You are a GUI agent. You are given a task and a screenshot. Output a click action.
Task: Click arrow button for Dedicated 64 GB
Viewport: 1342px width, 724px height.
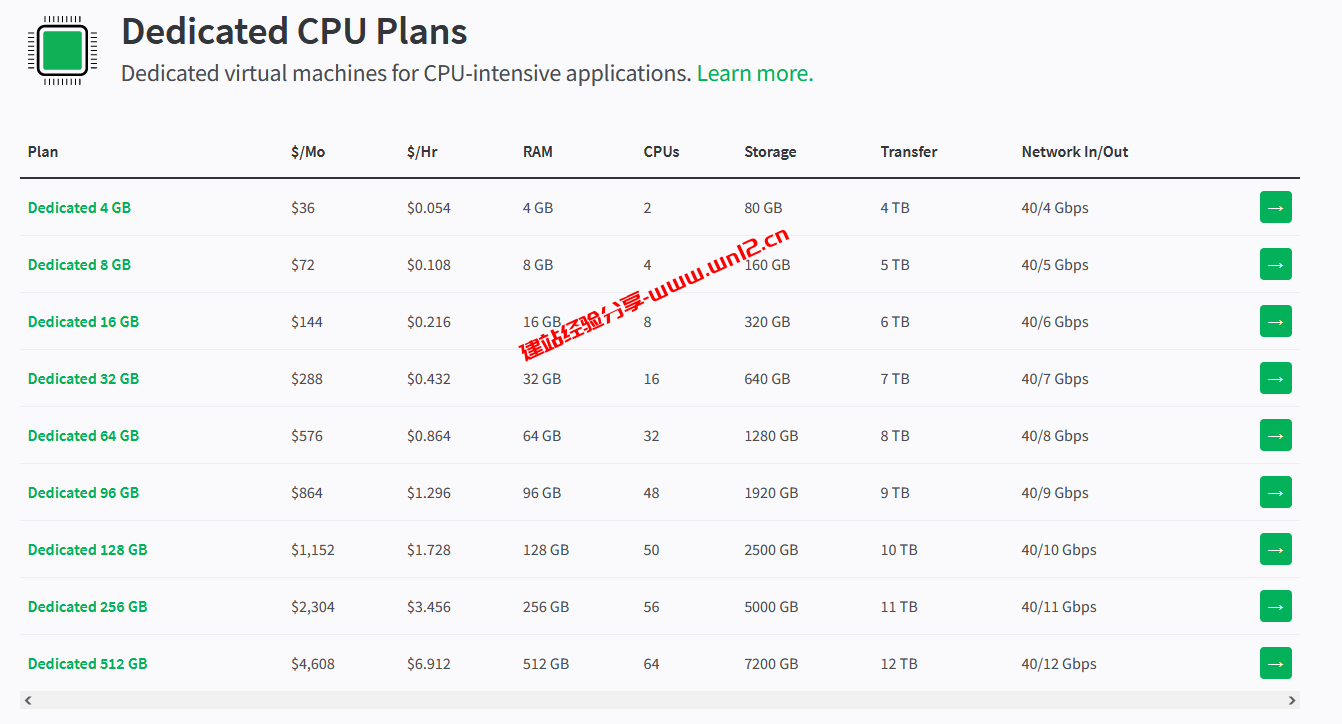pyautogui.click(x=1275, y=435)
